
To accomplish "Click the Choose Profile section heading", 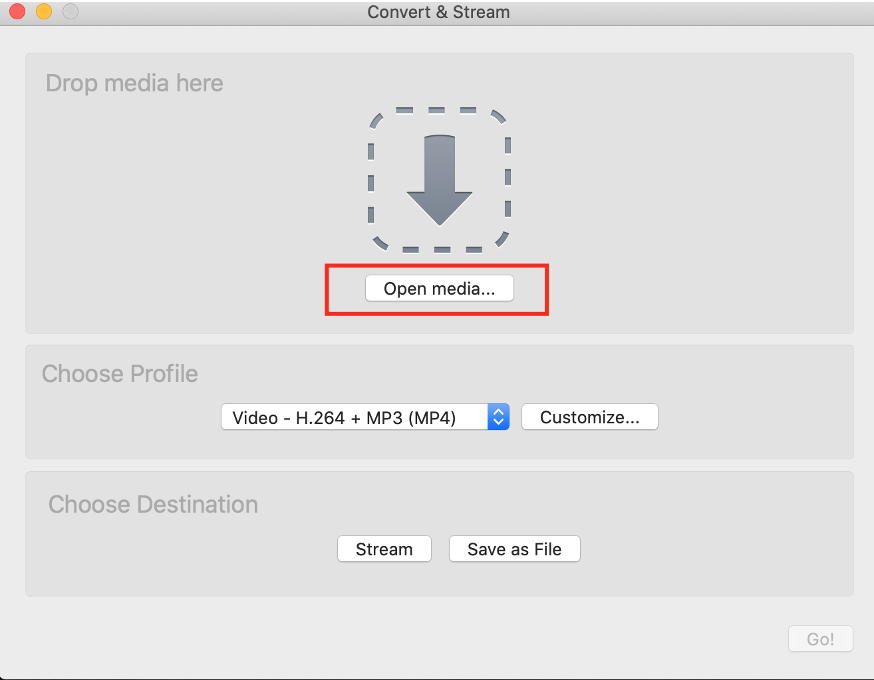I will (120, 374).
